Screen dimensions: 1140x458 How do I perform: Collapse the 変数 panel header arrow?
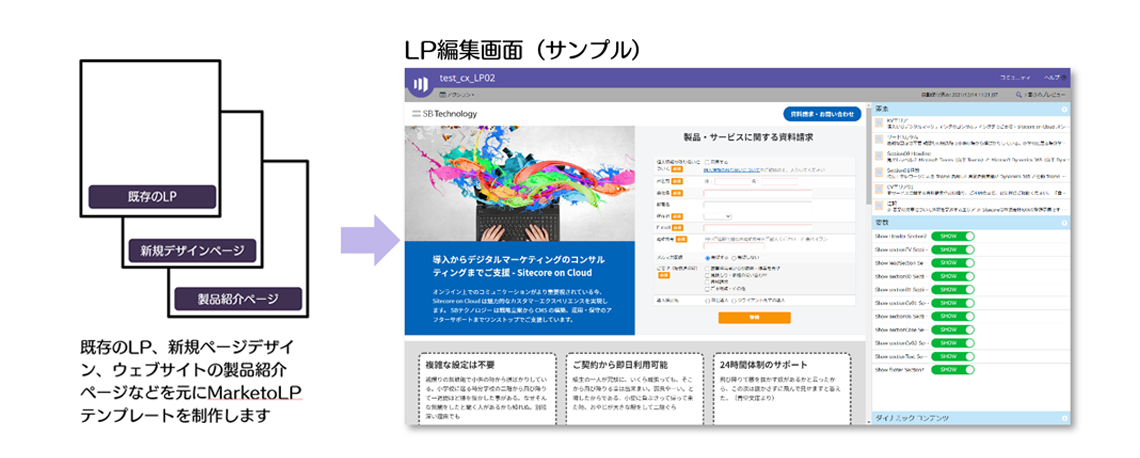click(1064, 225)
